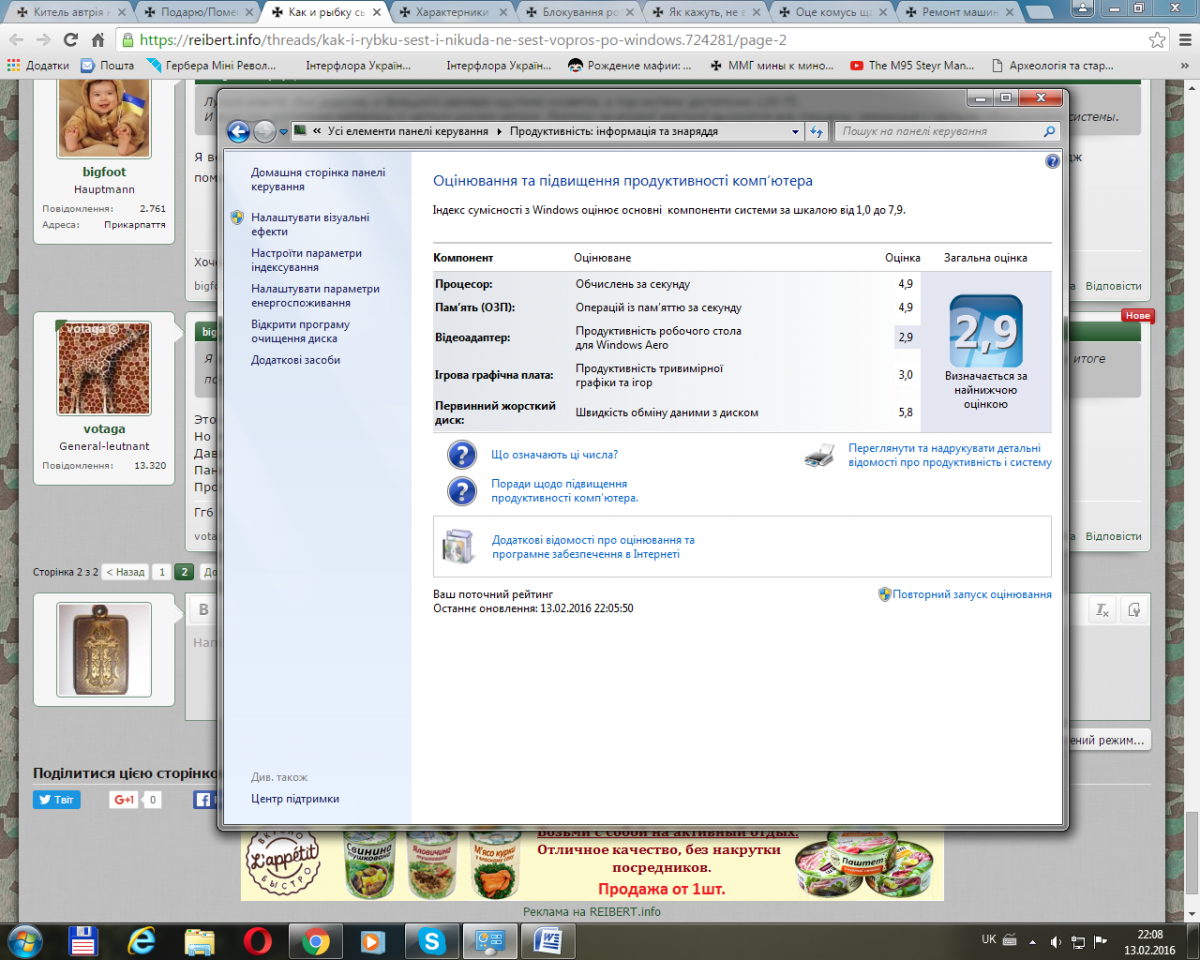Open 'Налаштувати візуальні ефекти' link
Image resolution: width=1200 pixels, height=960 pixels.
click(x=310, y=224)
